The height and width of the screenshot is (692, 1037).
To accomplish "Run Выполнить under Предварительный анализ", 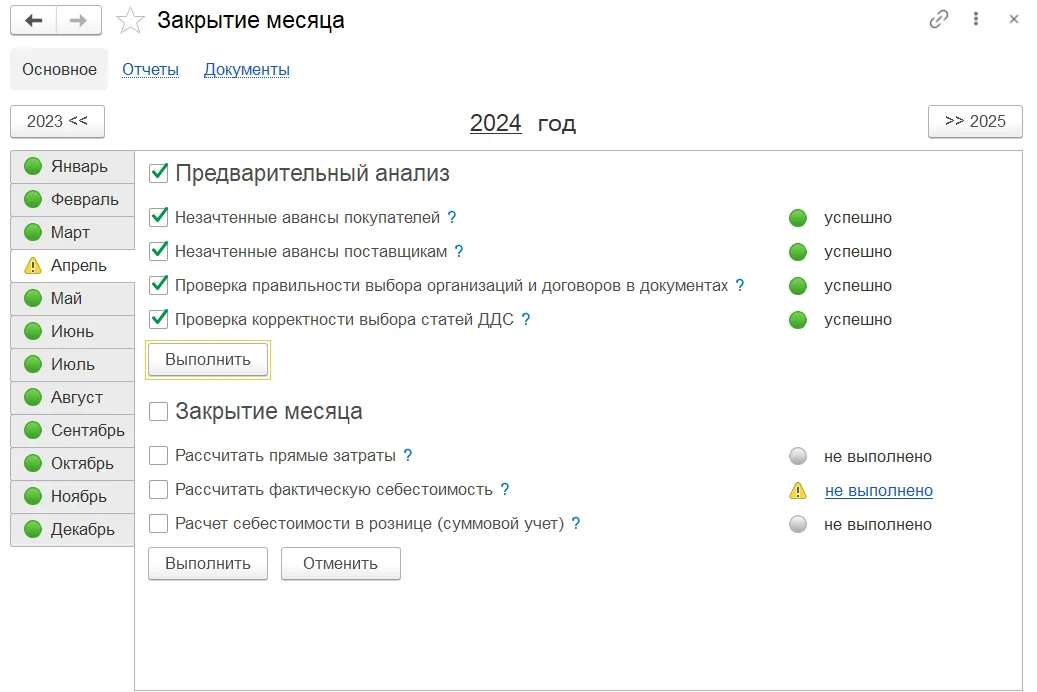I will coord(208,360).
